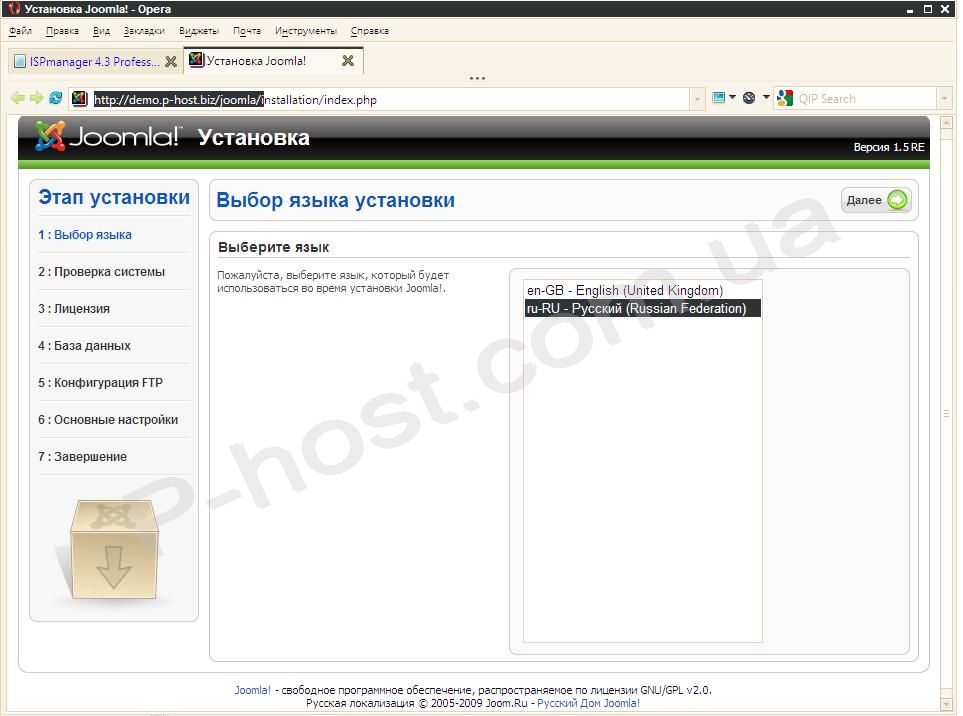Click the browser Forward arrow icon

[36, 98]
